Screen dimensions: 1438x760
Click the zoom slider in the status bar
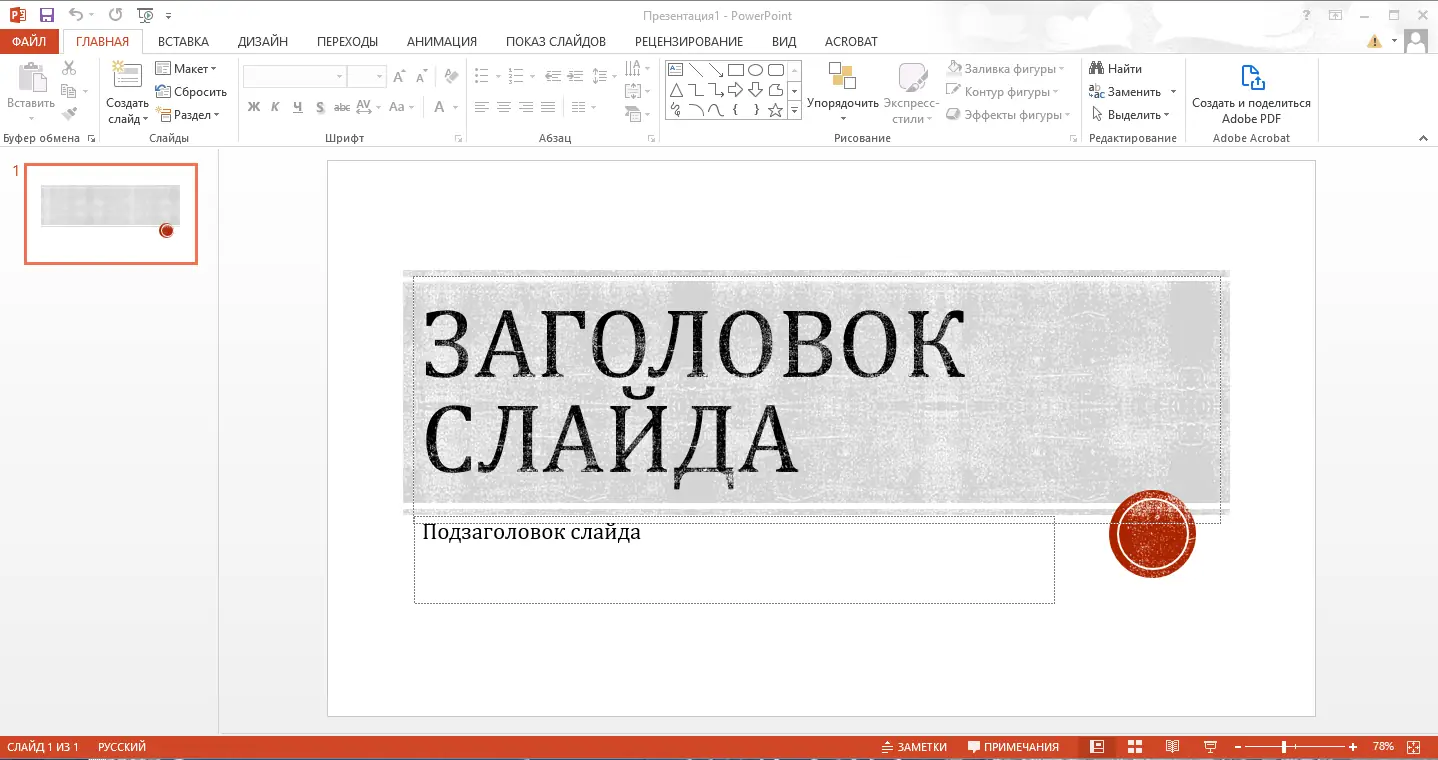click(1285, 746)
